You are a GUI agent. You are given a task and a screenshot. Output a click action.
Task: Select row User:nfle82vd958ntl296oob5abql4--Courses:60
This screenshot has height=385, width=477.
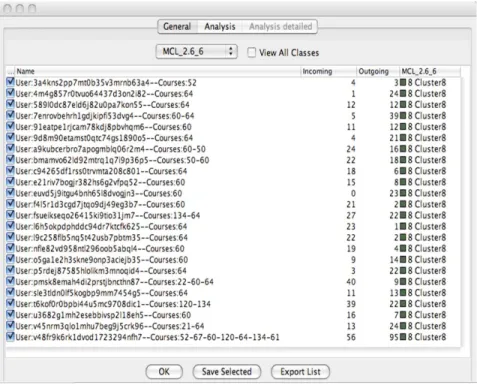(x=233, y=248)
